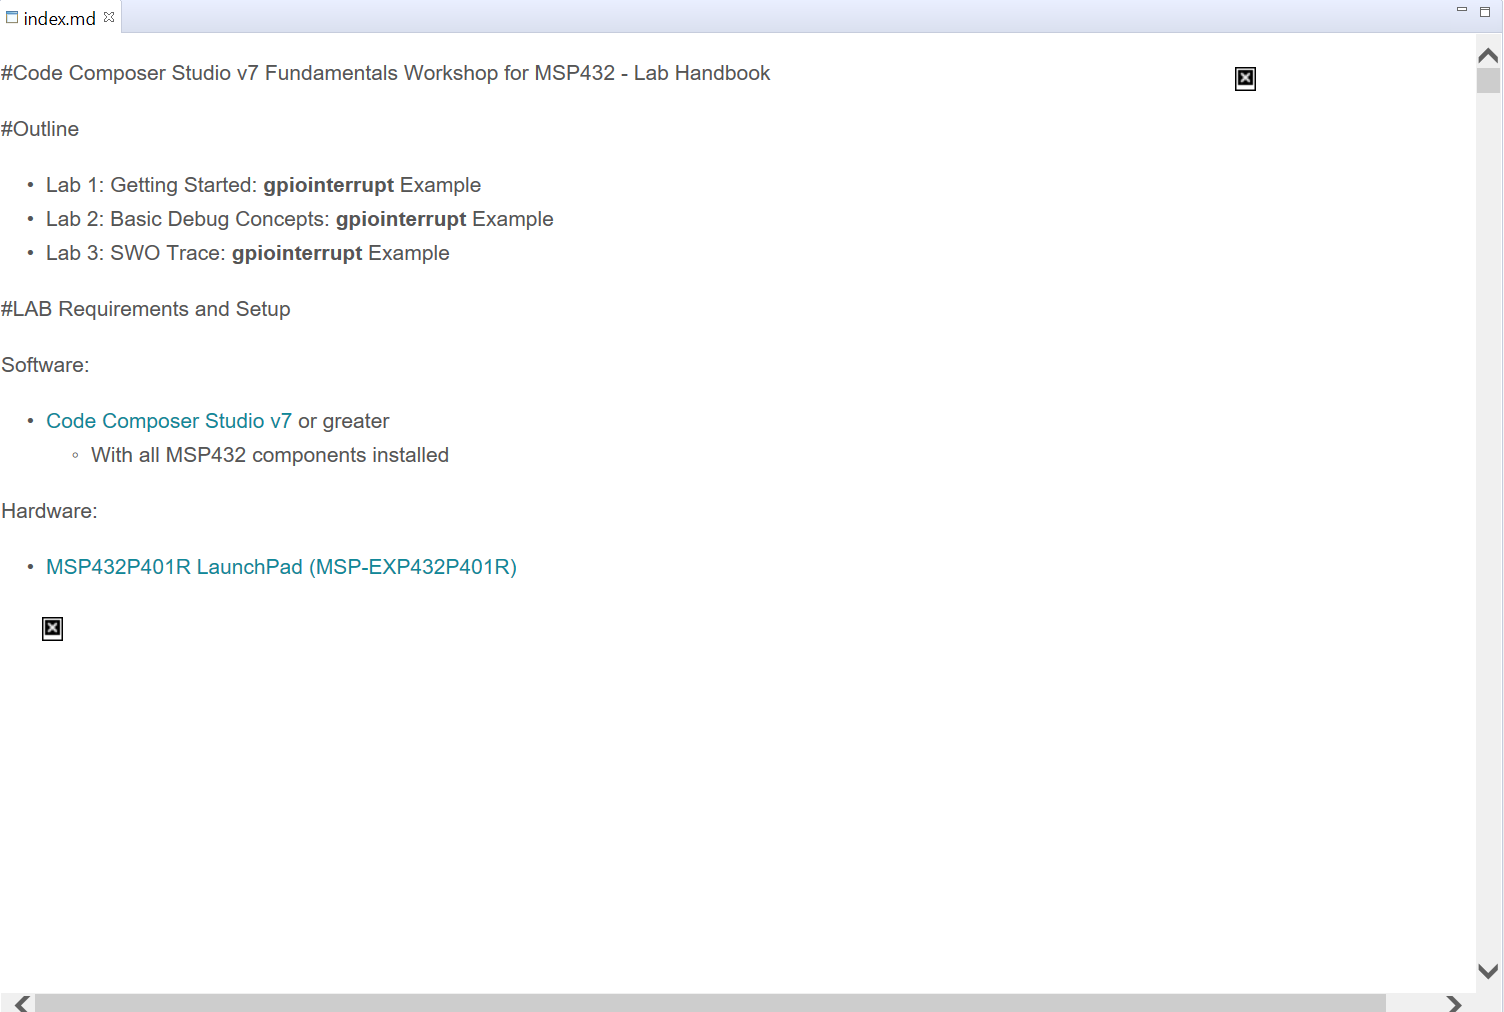
Task: Click the 'Lab 3: SWO Trace' line
Action: coord(247,253)
